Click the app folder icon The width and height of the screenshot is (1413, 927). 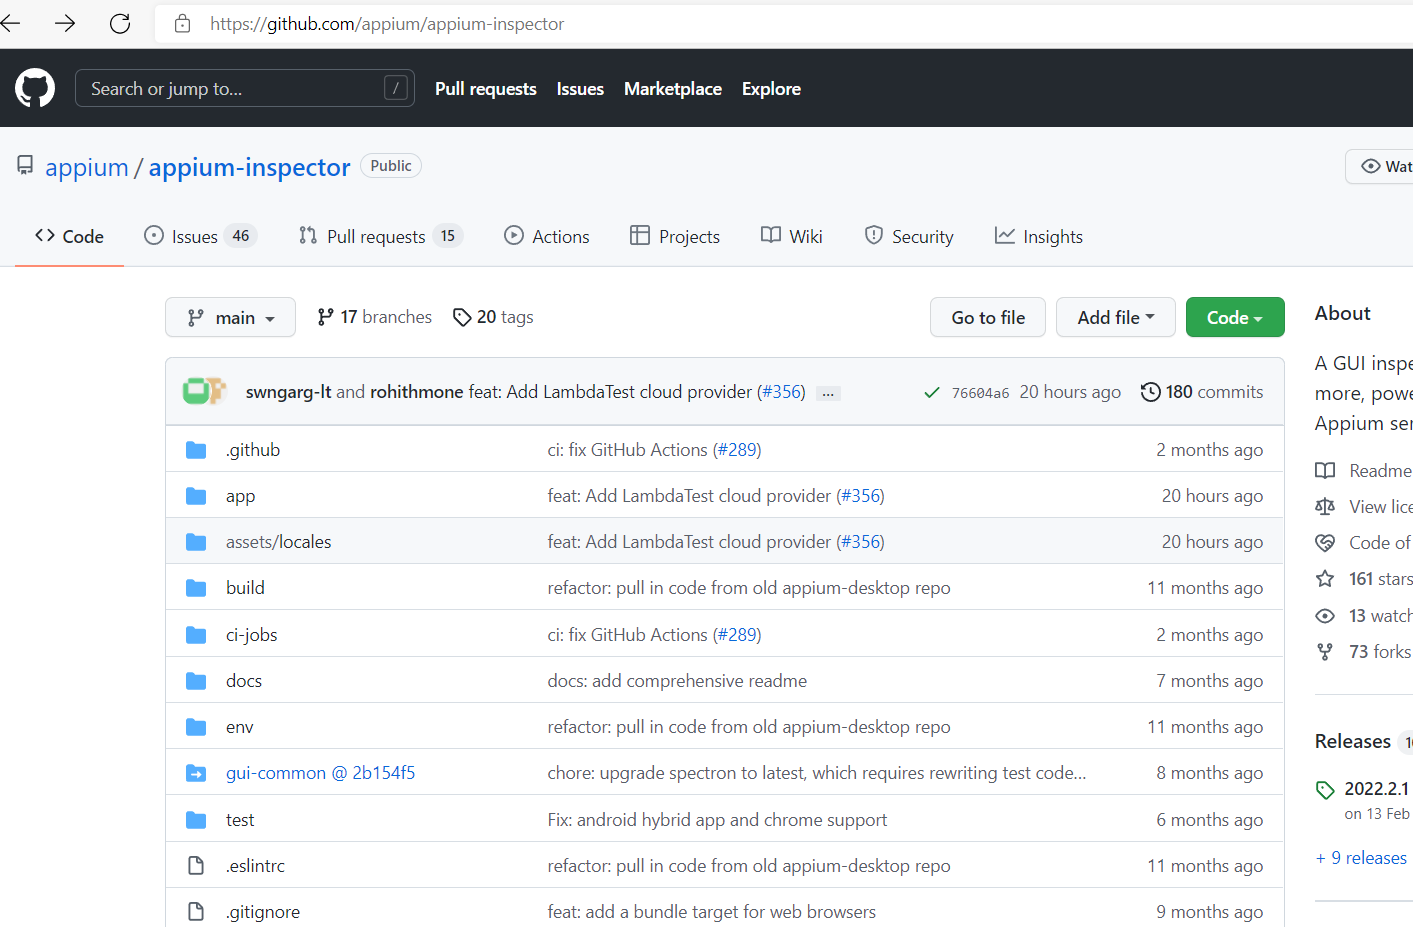tap(196, 496)
